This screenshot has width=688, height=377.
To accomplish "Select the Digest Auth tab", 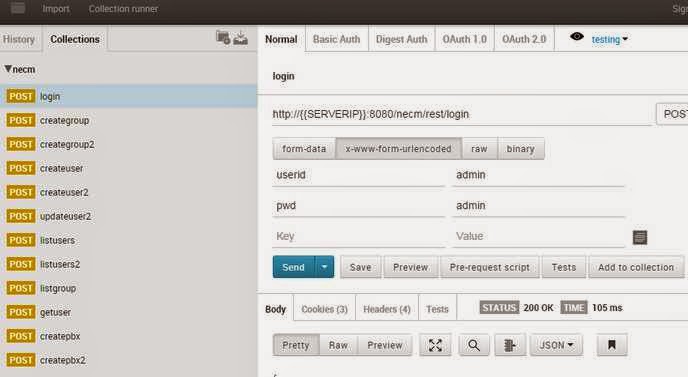I will [401, 39].
